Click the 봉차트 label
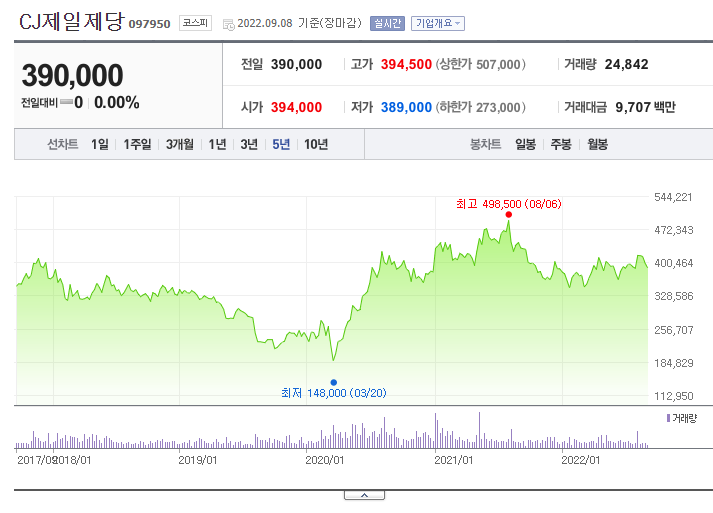Image resolution: width=713 pixels, height=513 pixels. click(485, 144)
